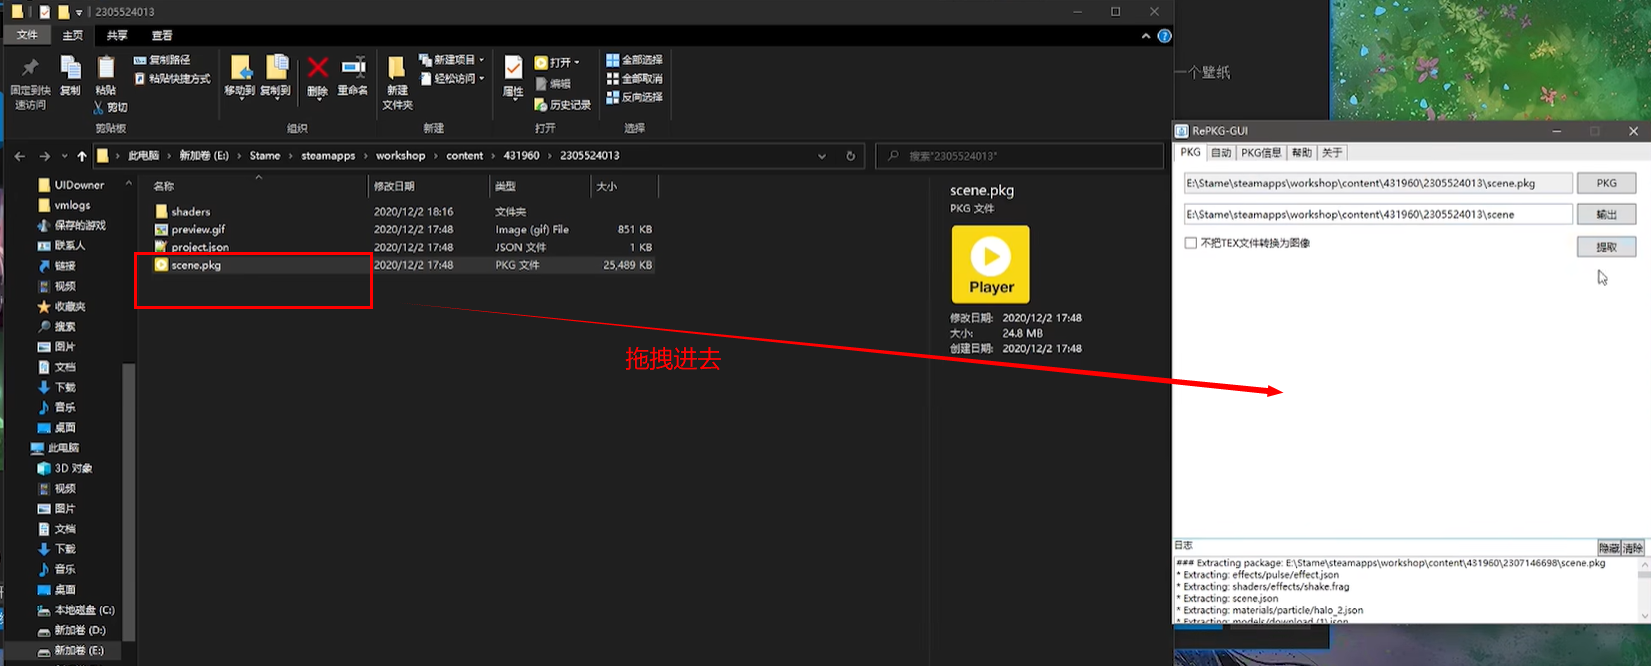Click the Paste (粘贴) clipboard icon
The image size is (1651, 666).
coord(105,69)
